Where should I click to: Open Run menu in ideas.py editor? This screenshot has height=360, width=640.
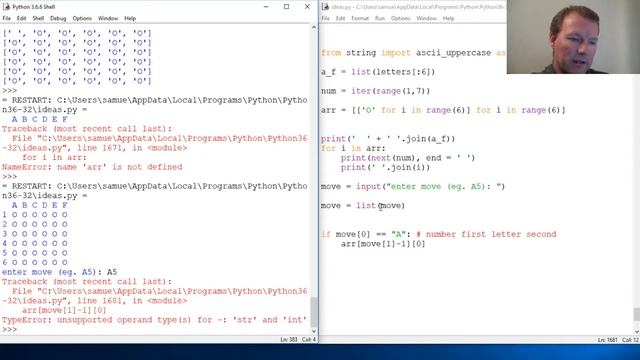click(x=380, y=18)
